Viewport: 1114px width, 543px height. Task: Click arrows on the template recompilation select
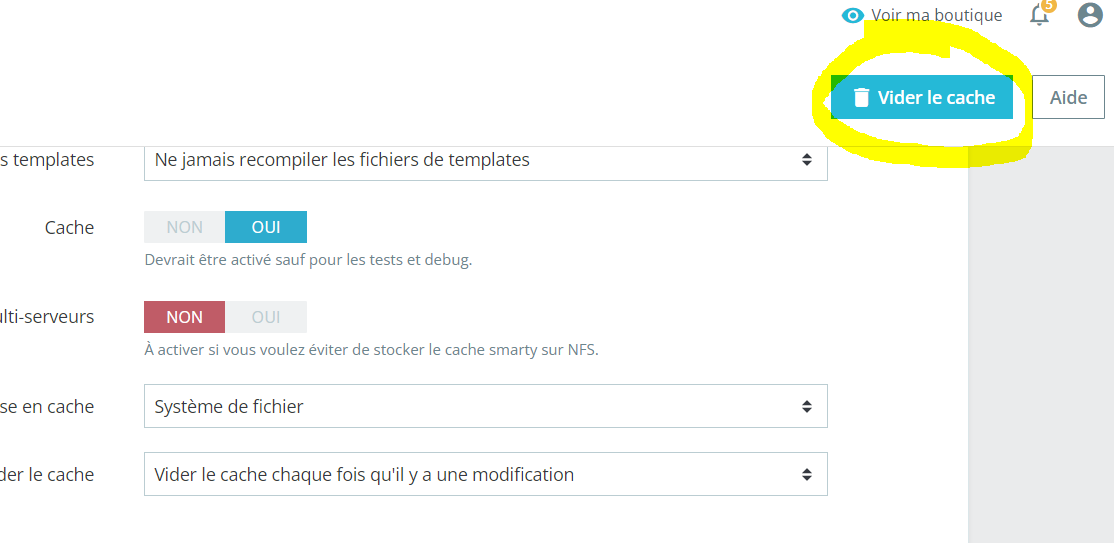coord(806,160)
